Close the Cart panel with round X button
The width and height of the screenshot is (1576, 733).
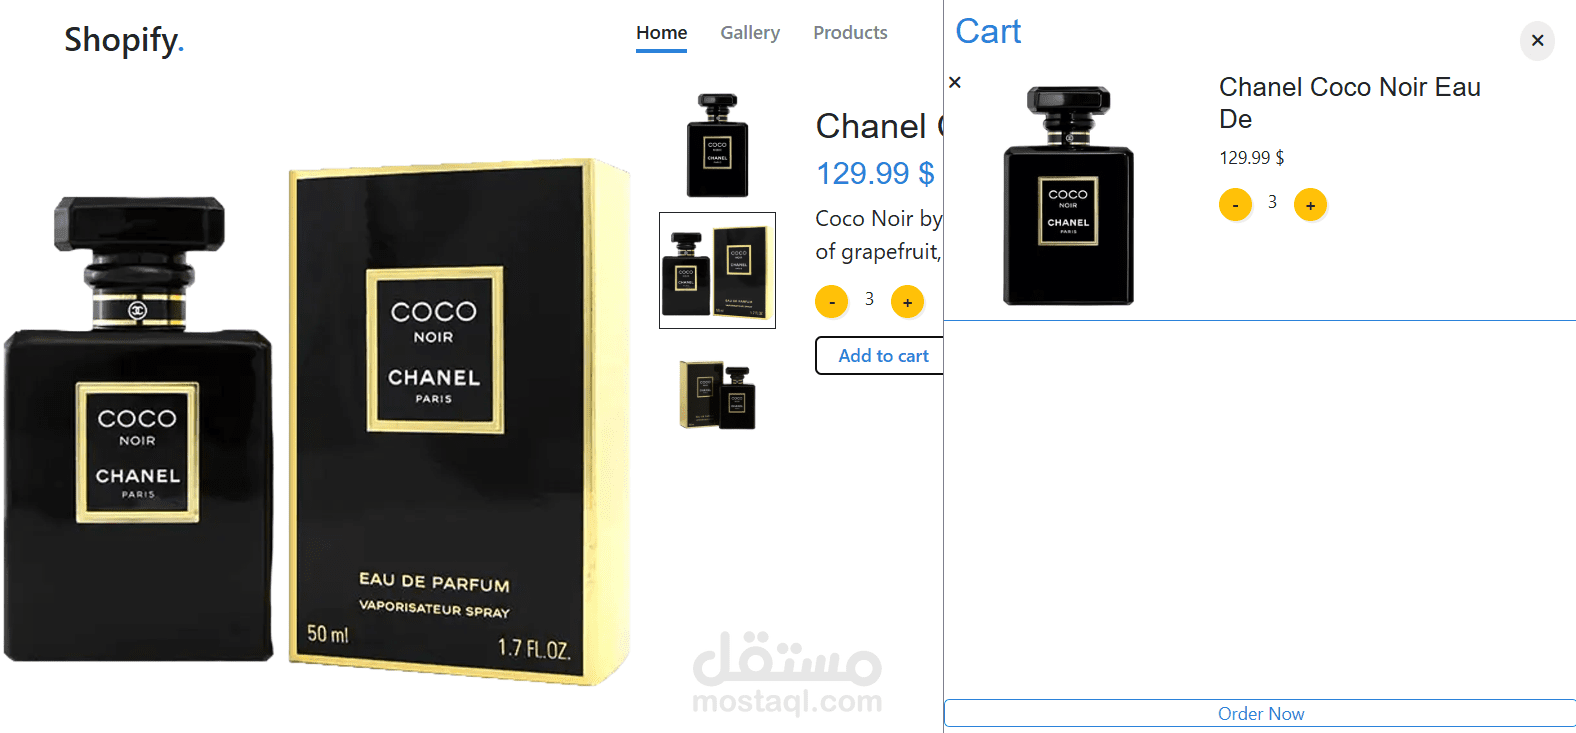(x=1537, y=41)
